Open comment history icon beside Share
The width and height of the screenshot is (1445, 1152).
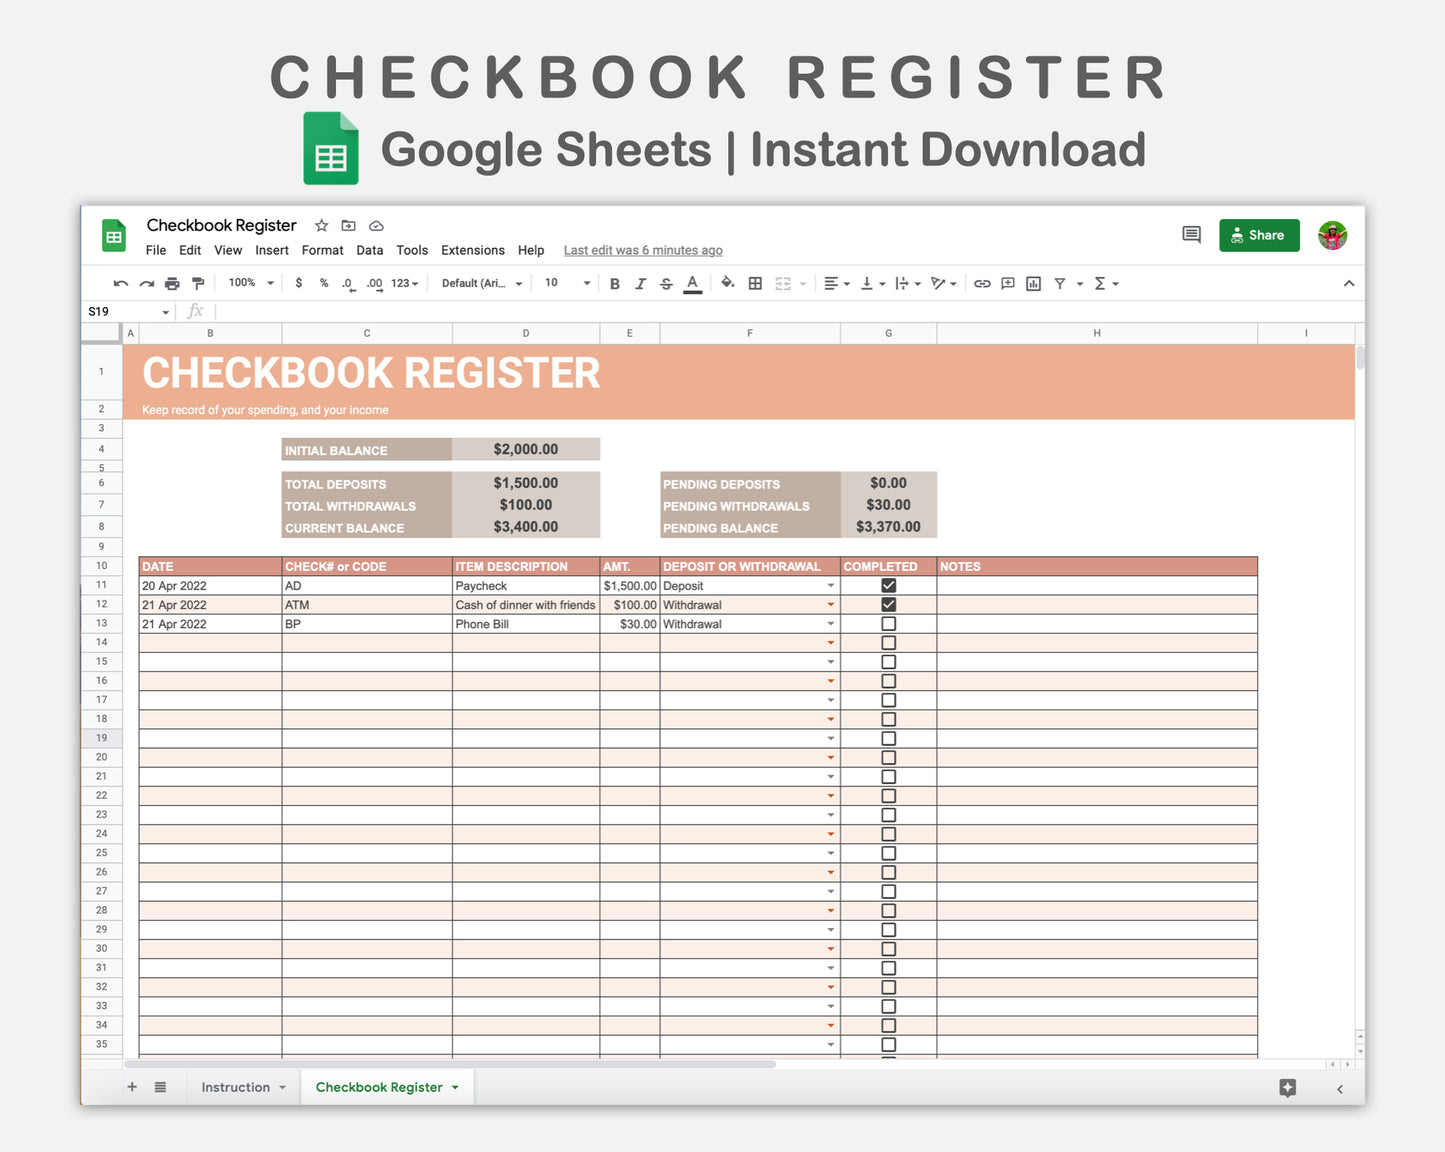[x=1191, y=235]
